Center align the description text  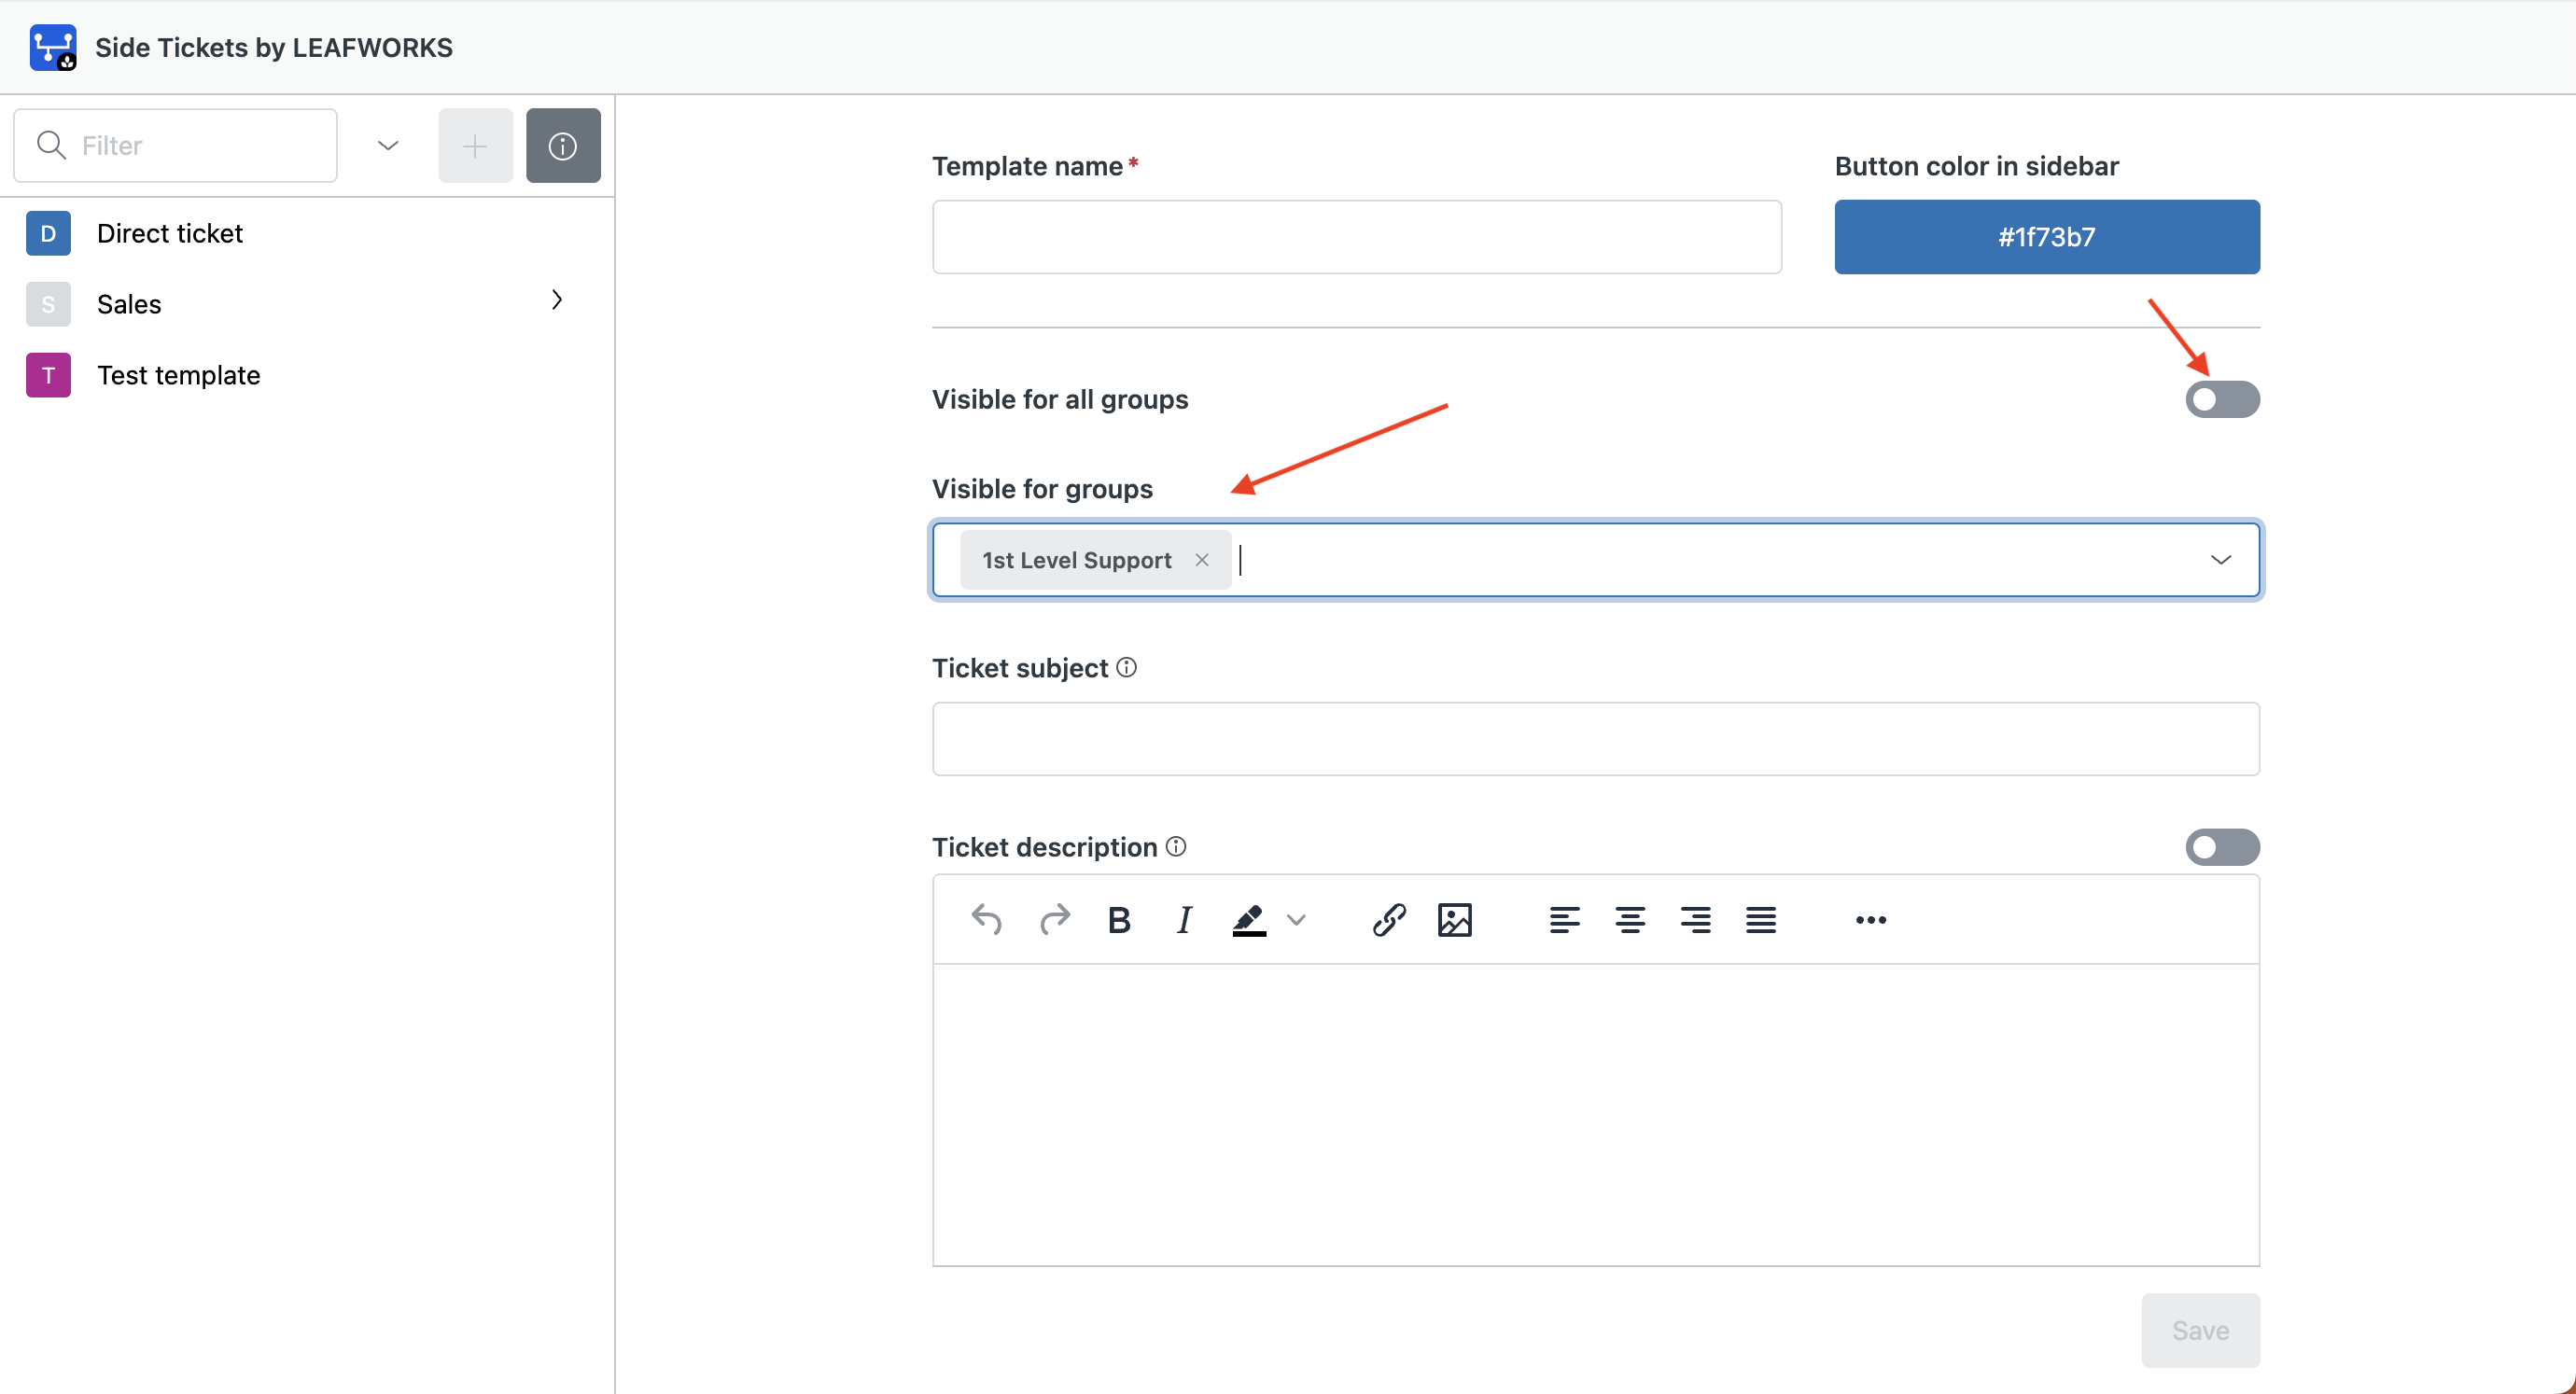click(x=1630, y=919)
